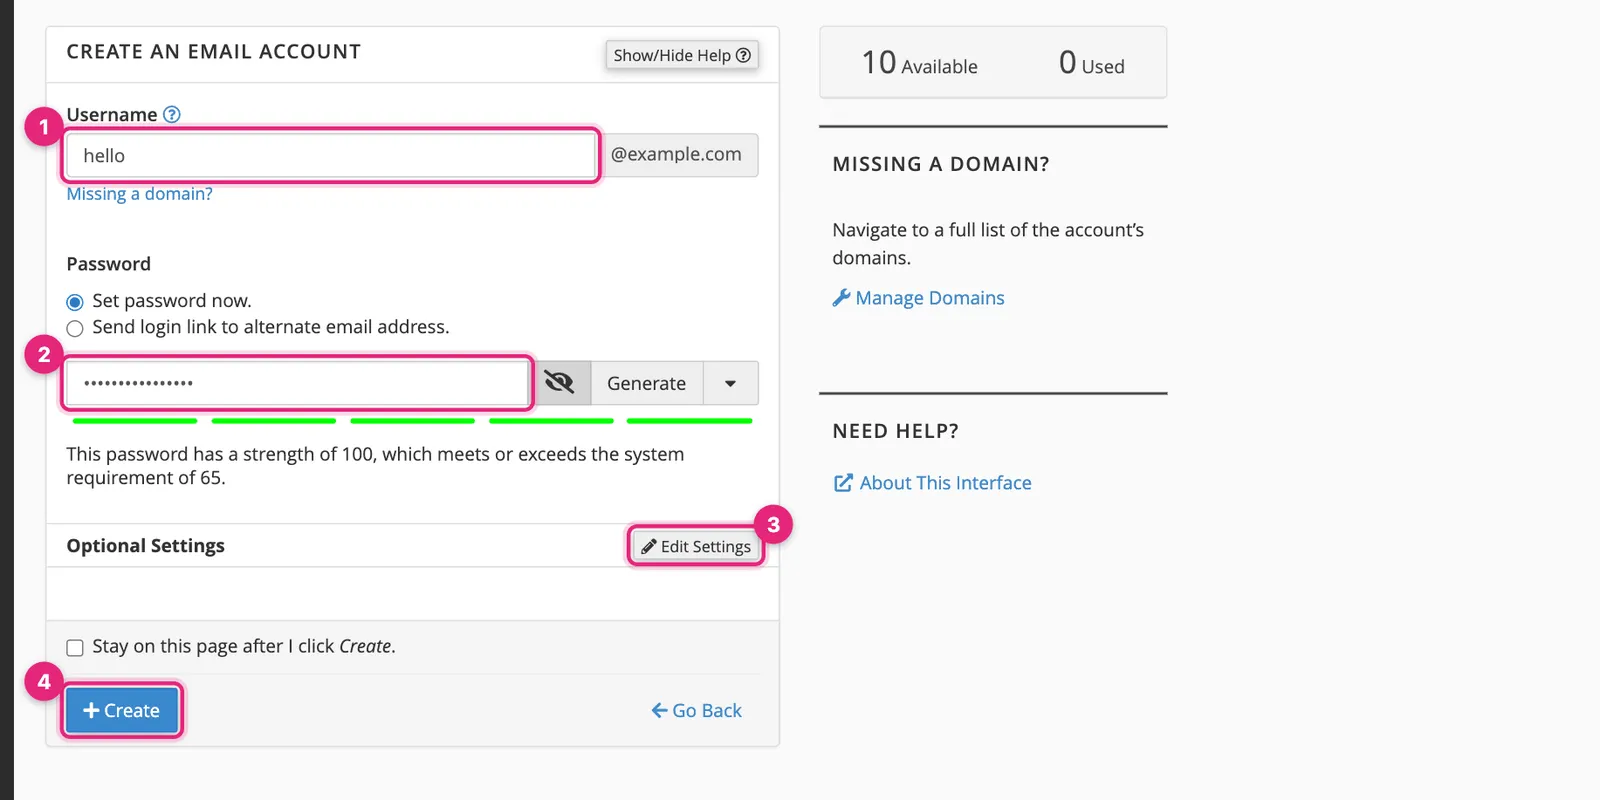Toggle password visibility with the eye-slash icon
1600x800 pixels.
[x=559, y=383]
